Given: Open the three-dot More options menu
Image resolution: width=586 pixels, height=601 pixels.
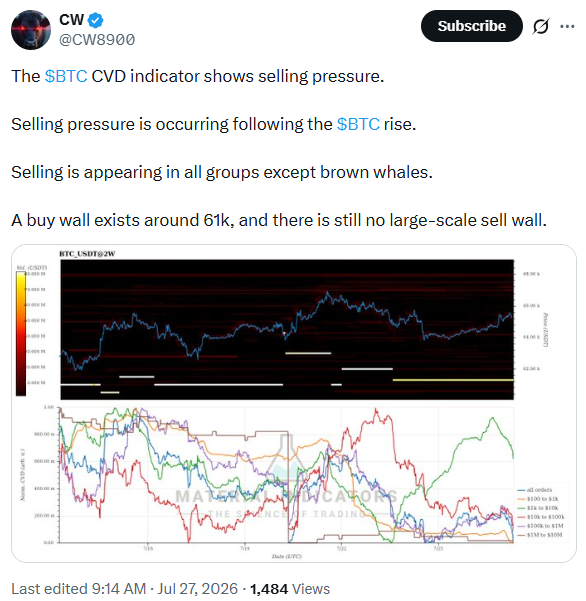Looking at the screenshot, I should [x=567, y=26].
